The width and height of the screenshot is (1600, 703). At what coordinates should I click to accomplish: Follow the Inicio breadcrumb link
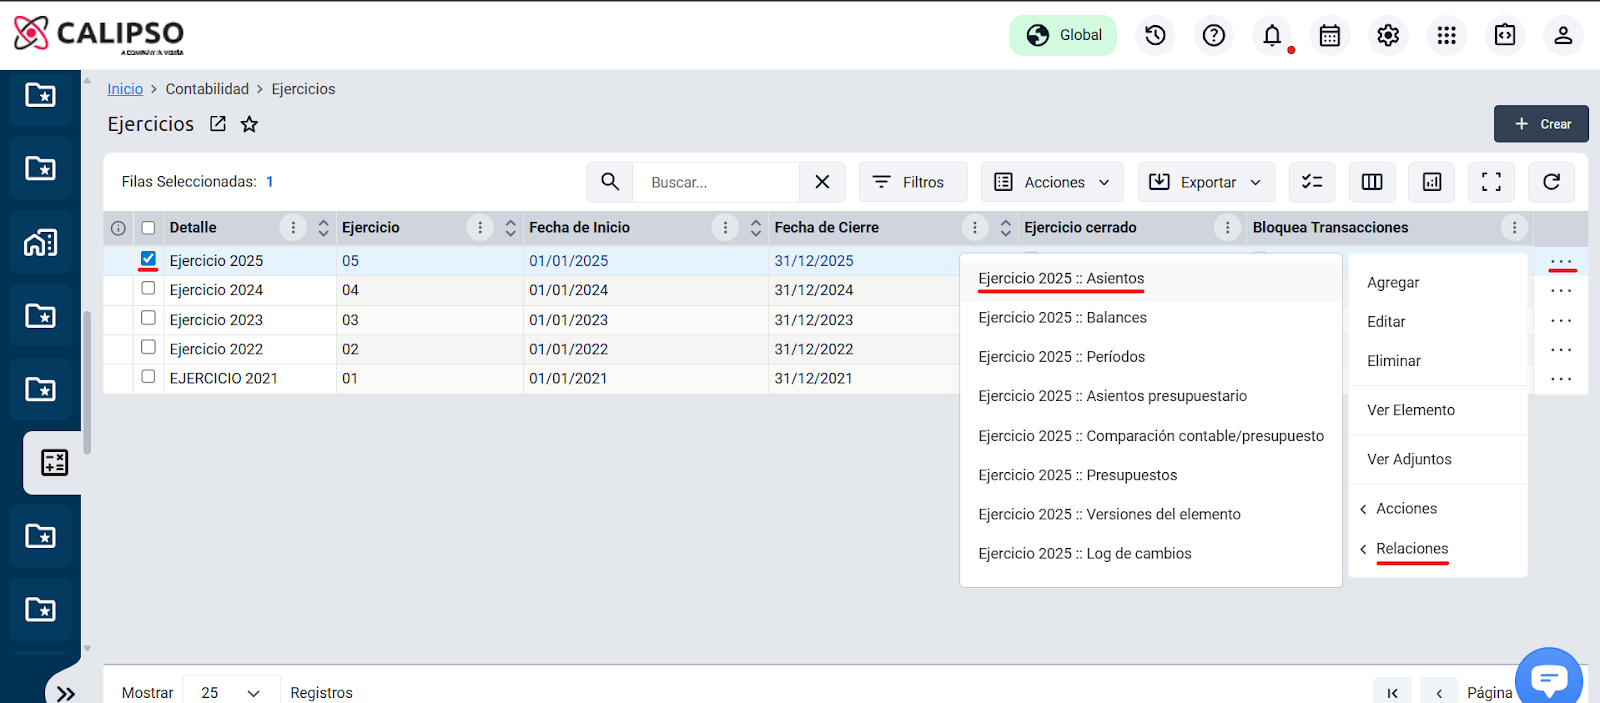(x=125, y=89)
